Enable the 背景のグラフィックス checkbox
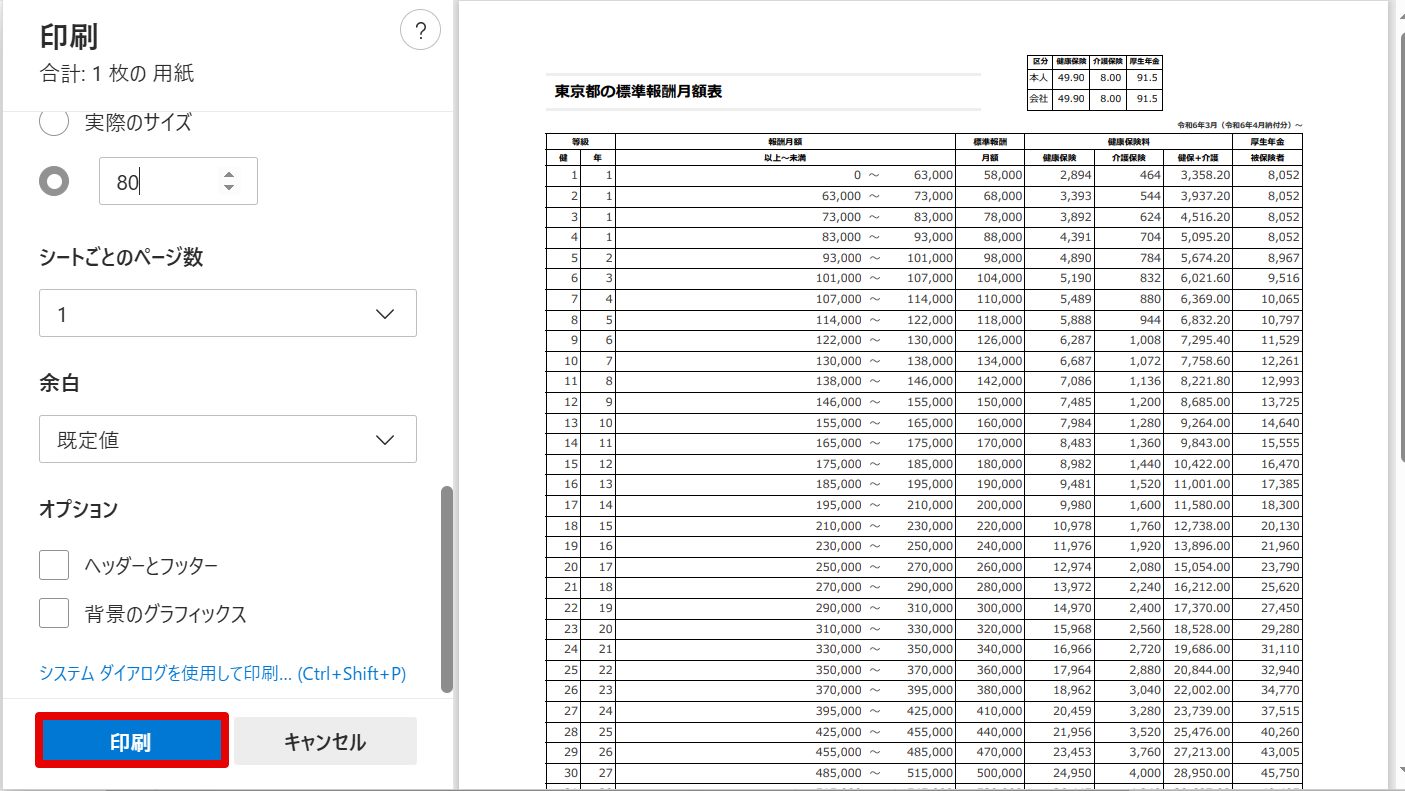This screenshot has height=791, width=1405. pos(54,613)
